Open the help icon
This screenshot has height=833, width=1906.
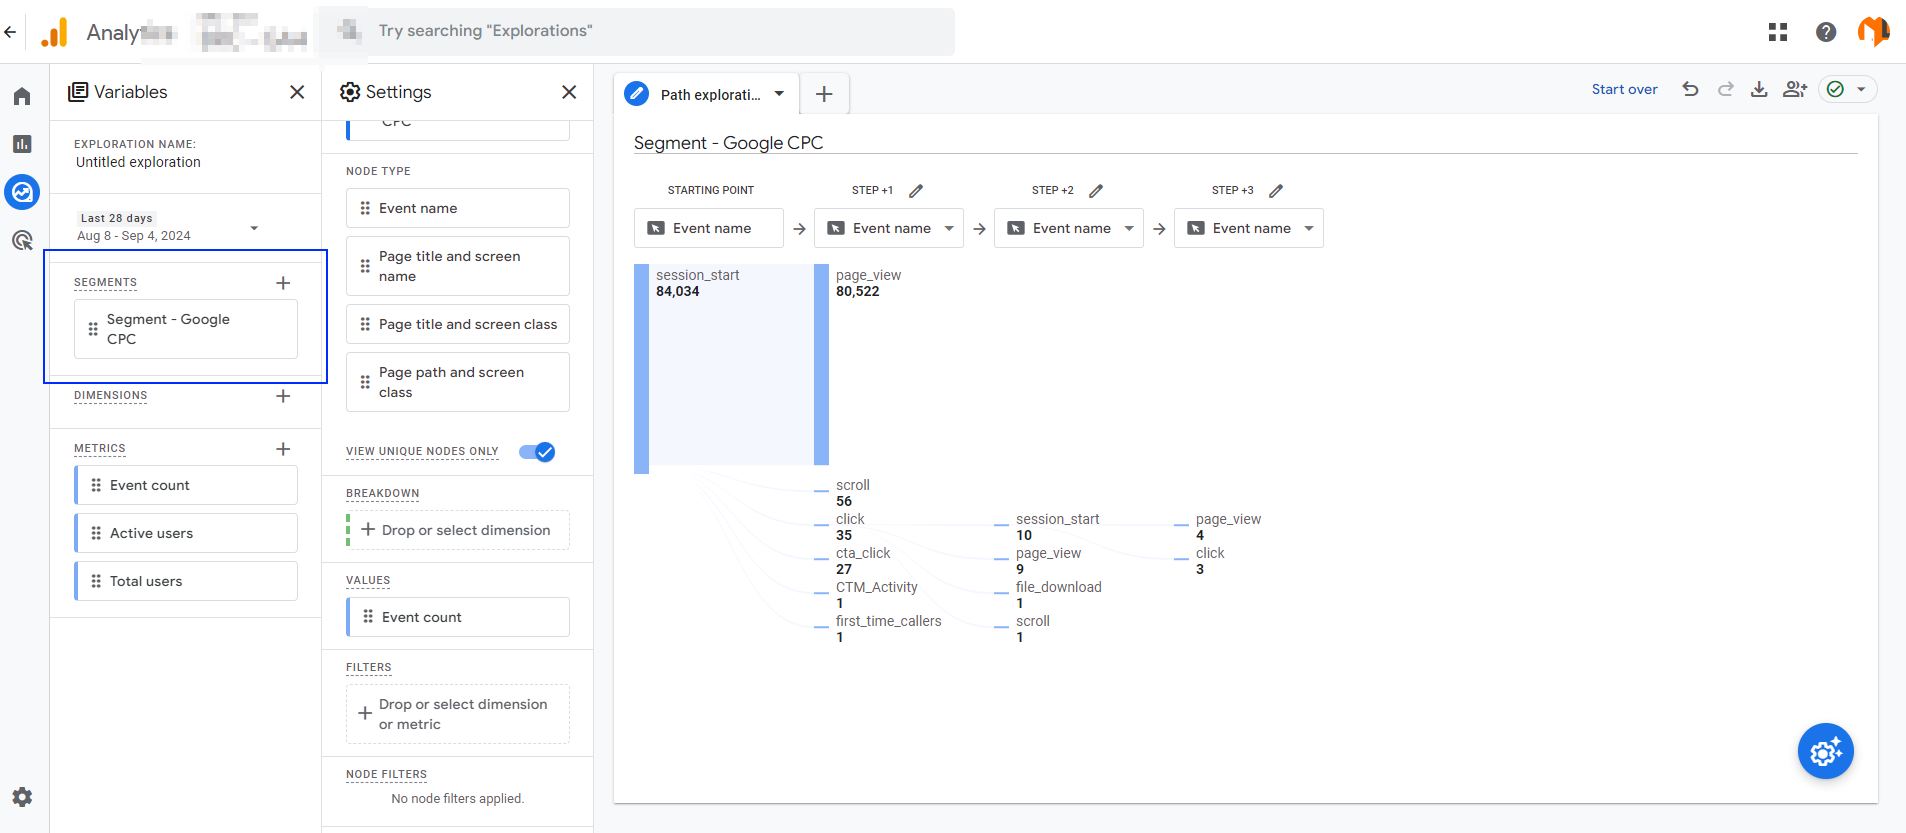(1826, 32)
